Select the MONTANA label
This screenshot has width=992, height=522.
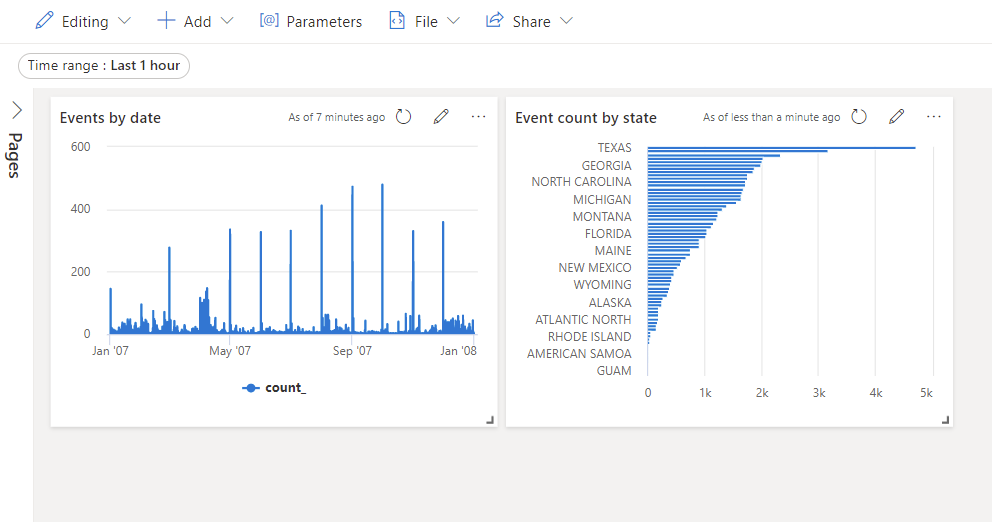click(602, 216)
